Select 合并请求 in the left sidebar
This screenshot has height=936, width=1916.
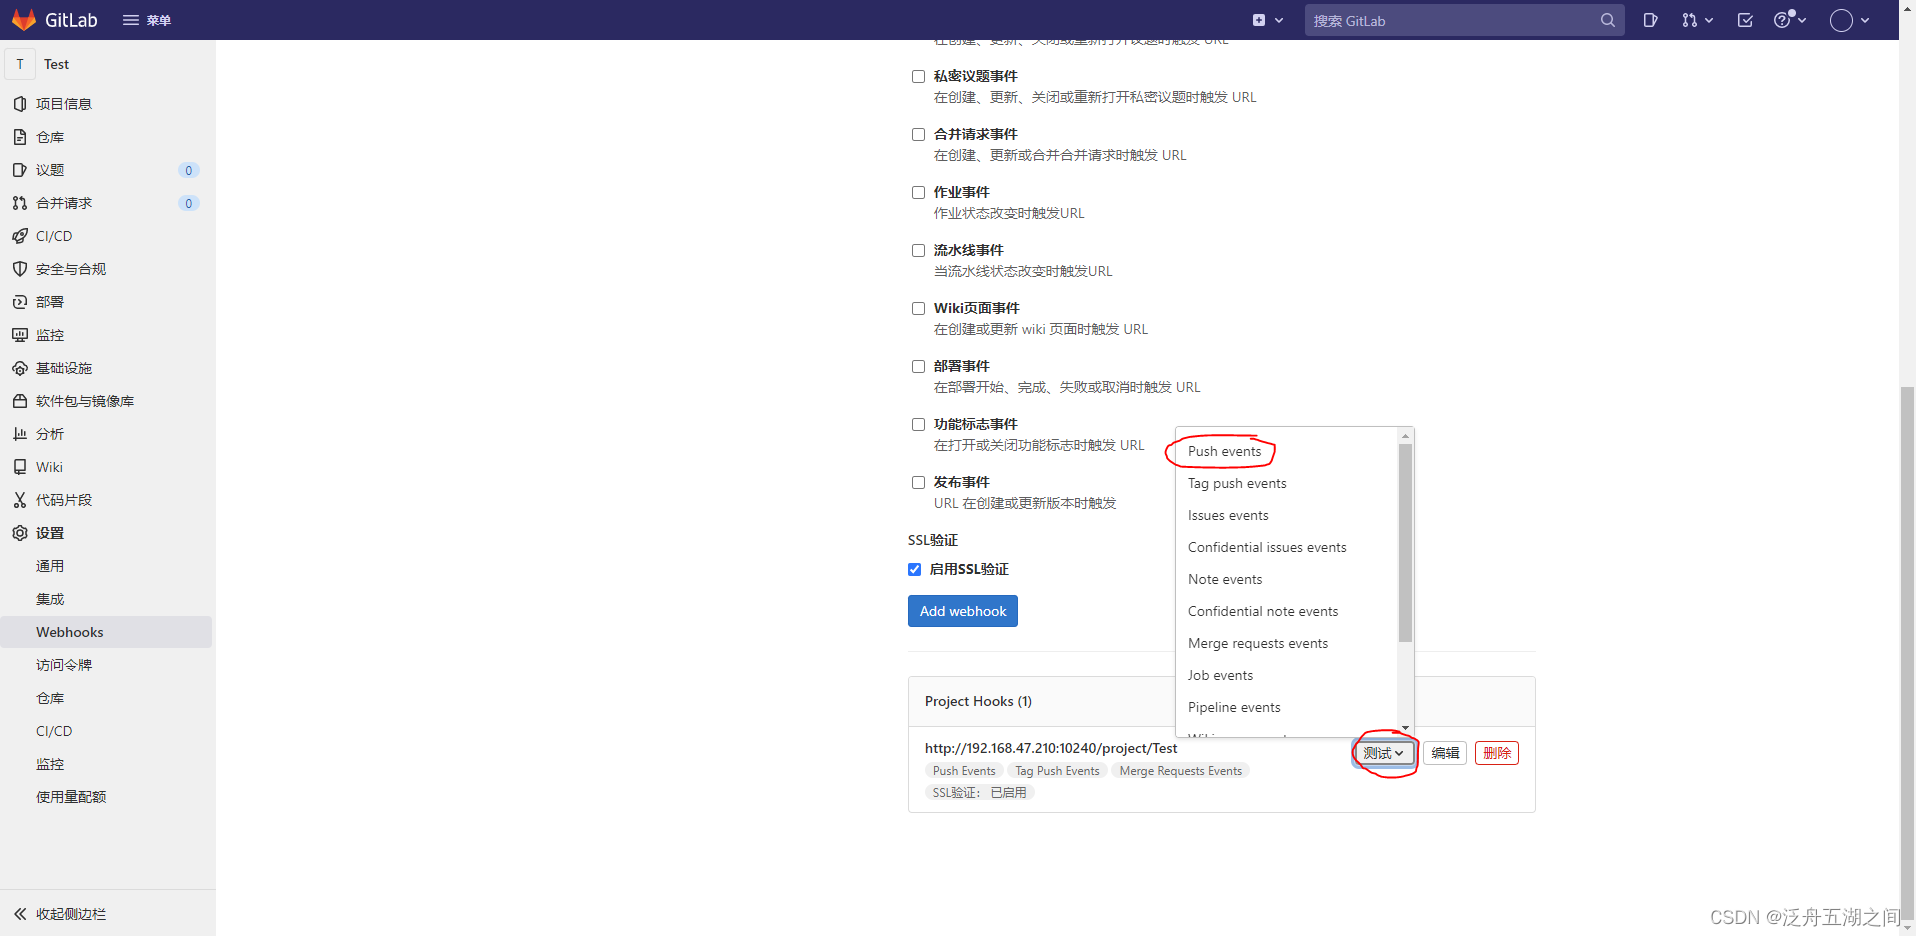pos(62,203)
